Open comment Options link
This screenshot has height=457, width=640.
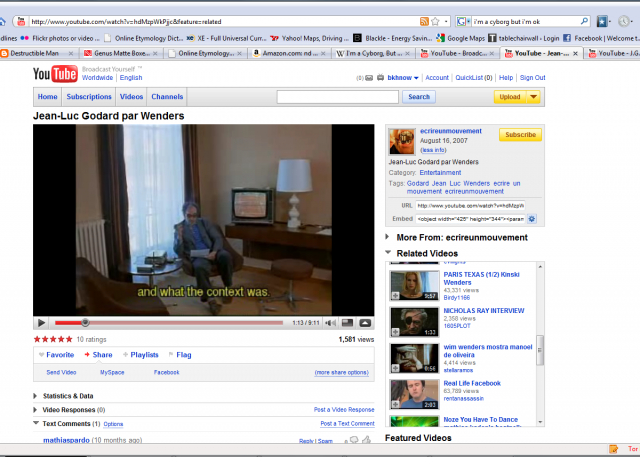pos(113,424)
